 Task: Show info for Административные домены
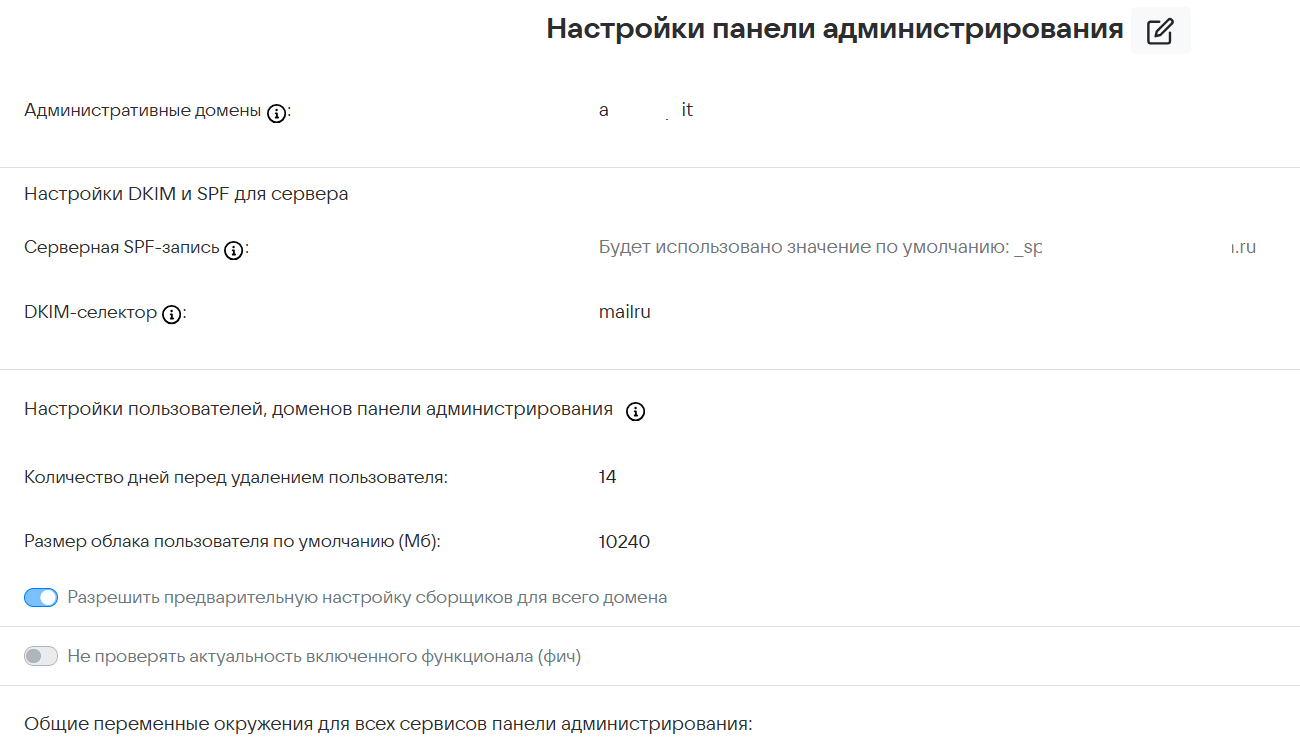click(277, 113)
